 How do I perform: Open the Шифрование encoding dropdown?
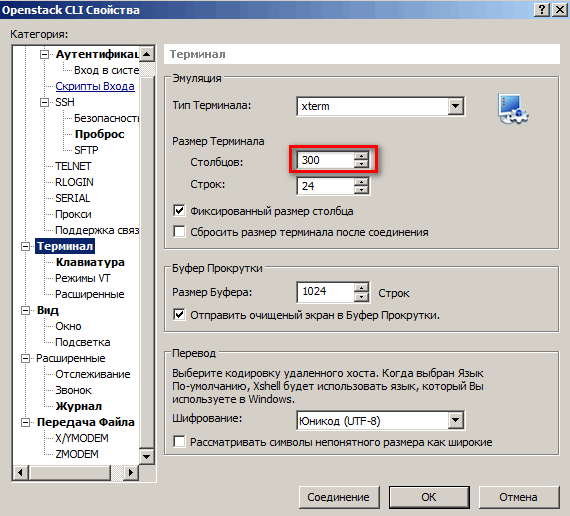[x=455, y=421]
